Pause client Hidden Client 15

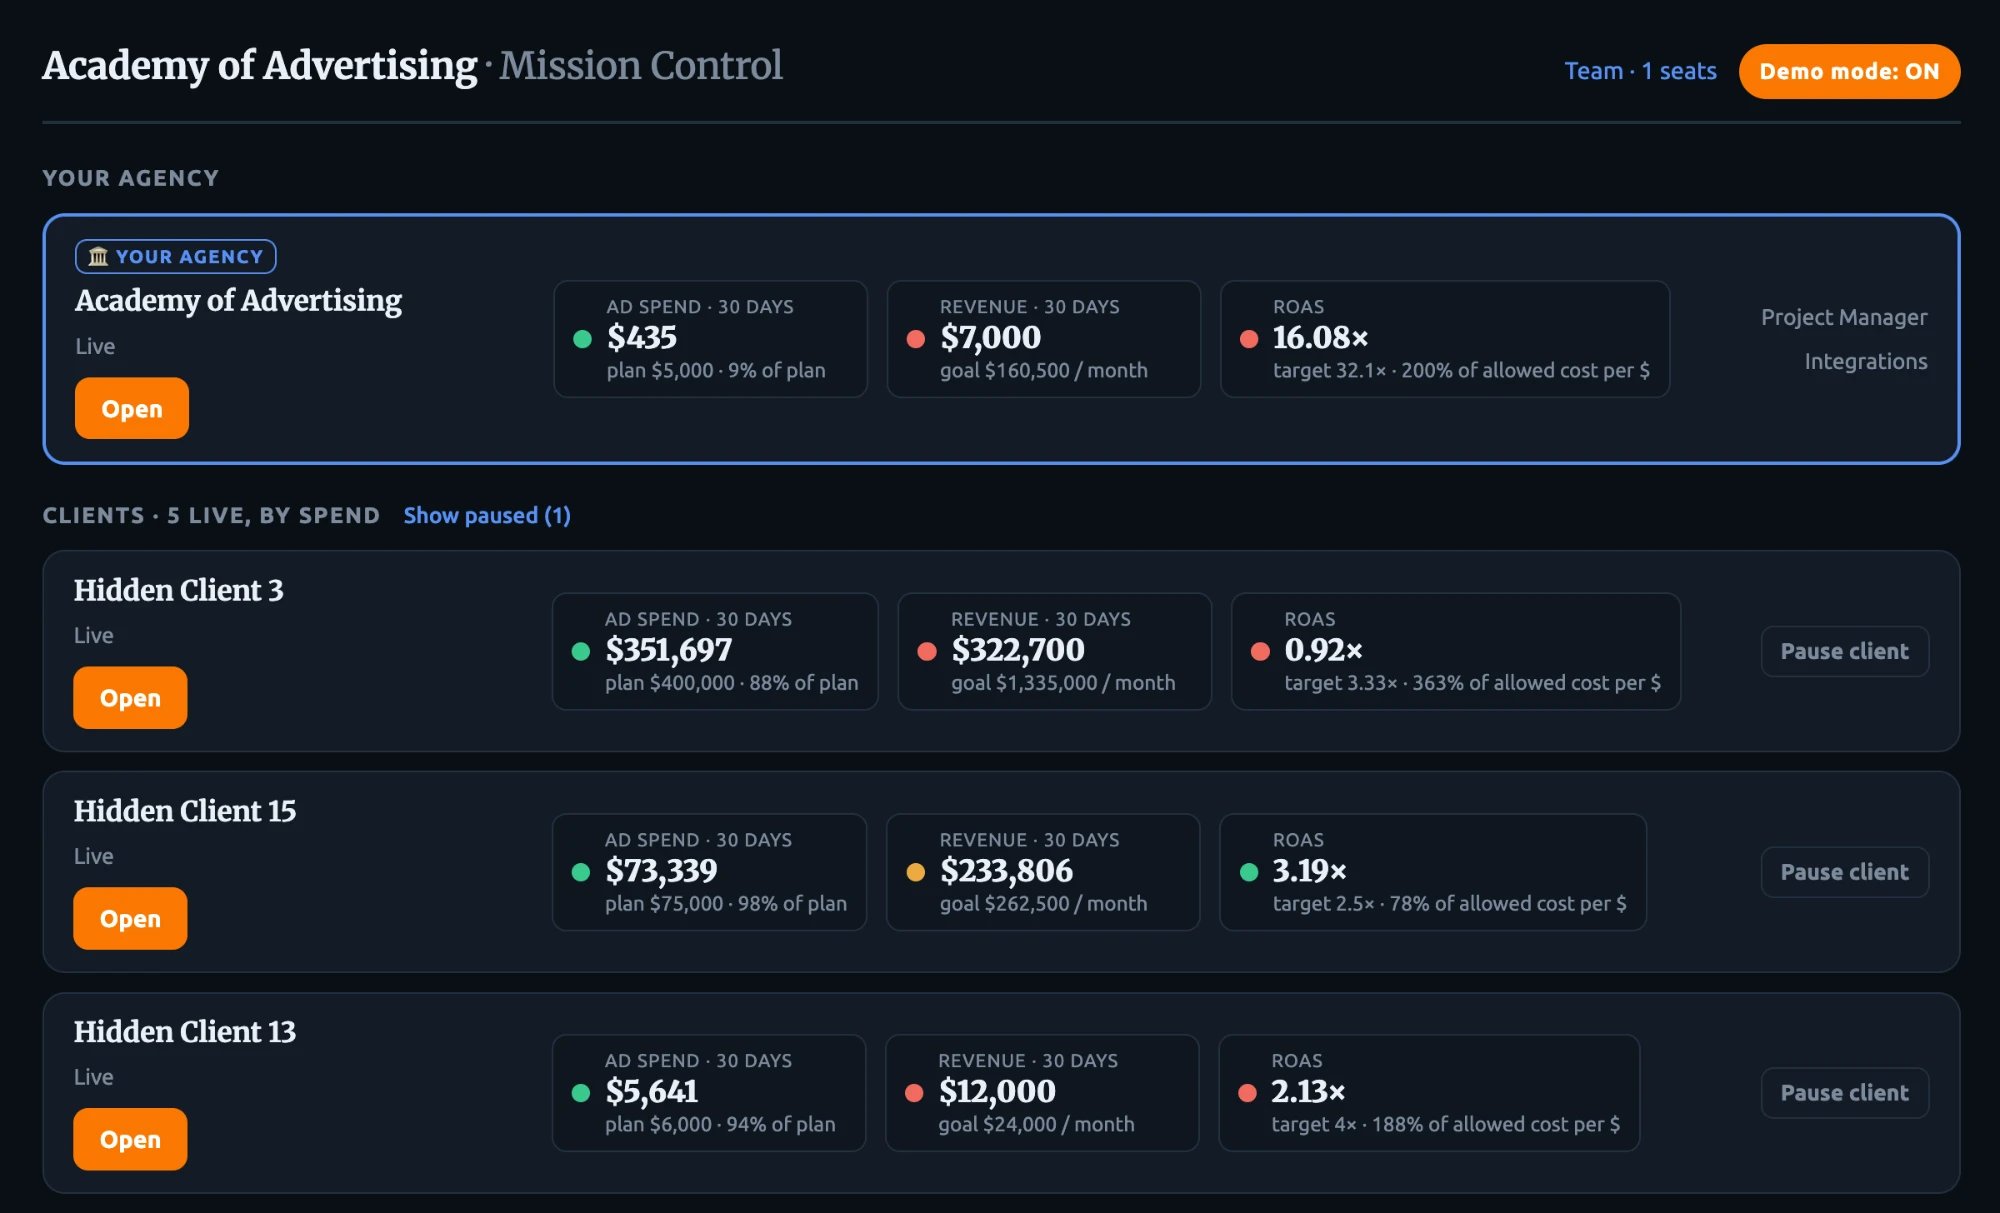click(1844, 872)
